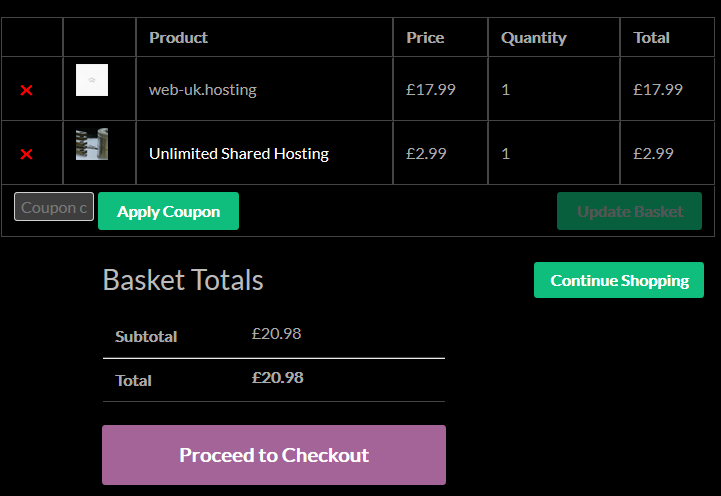Open the Unlimited Shared Hosting thumbnail image
Image resolution: width=721 pixels, height=496 pixels.
(92, 144)
